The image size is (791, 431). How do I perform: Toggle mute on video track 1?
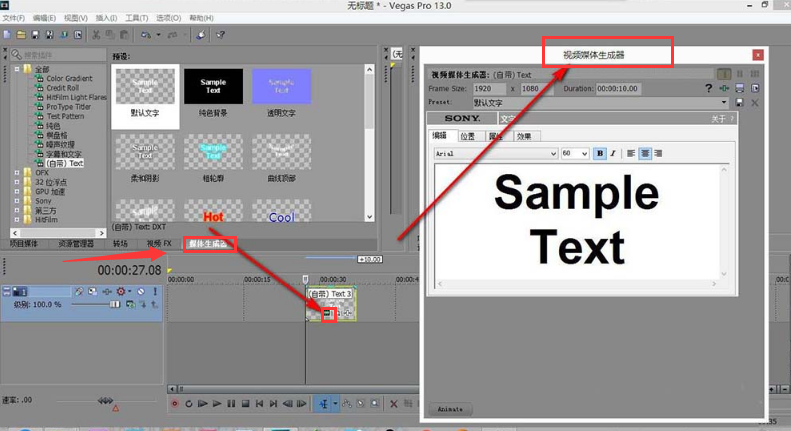[141, 292]
